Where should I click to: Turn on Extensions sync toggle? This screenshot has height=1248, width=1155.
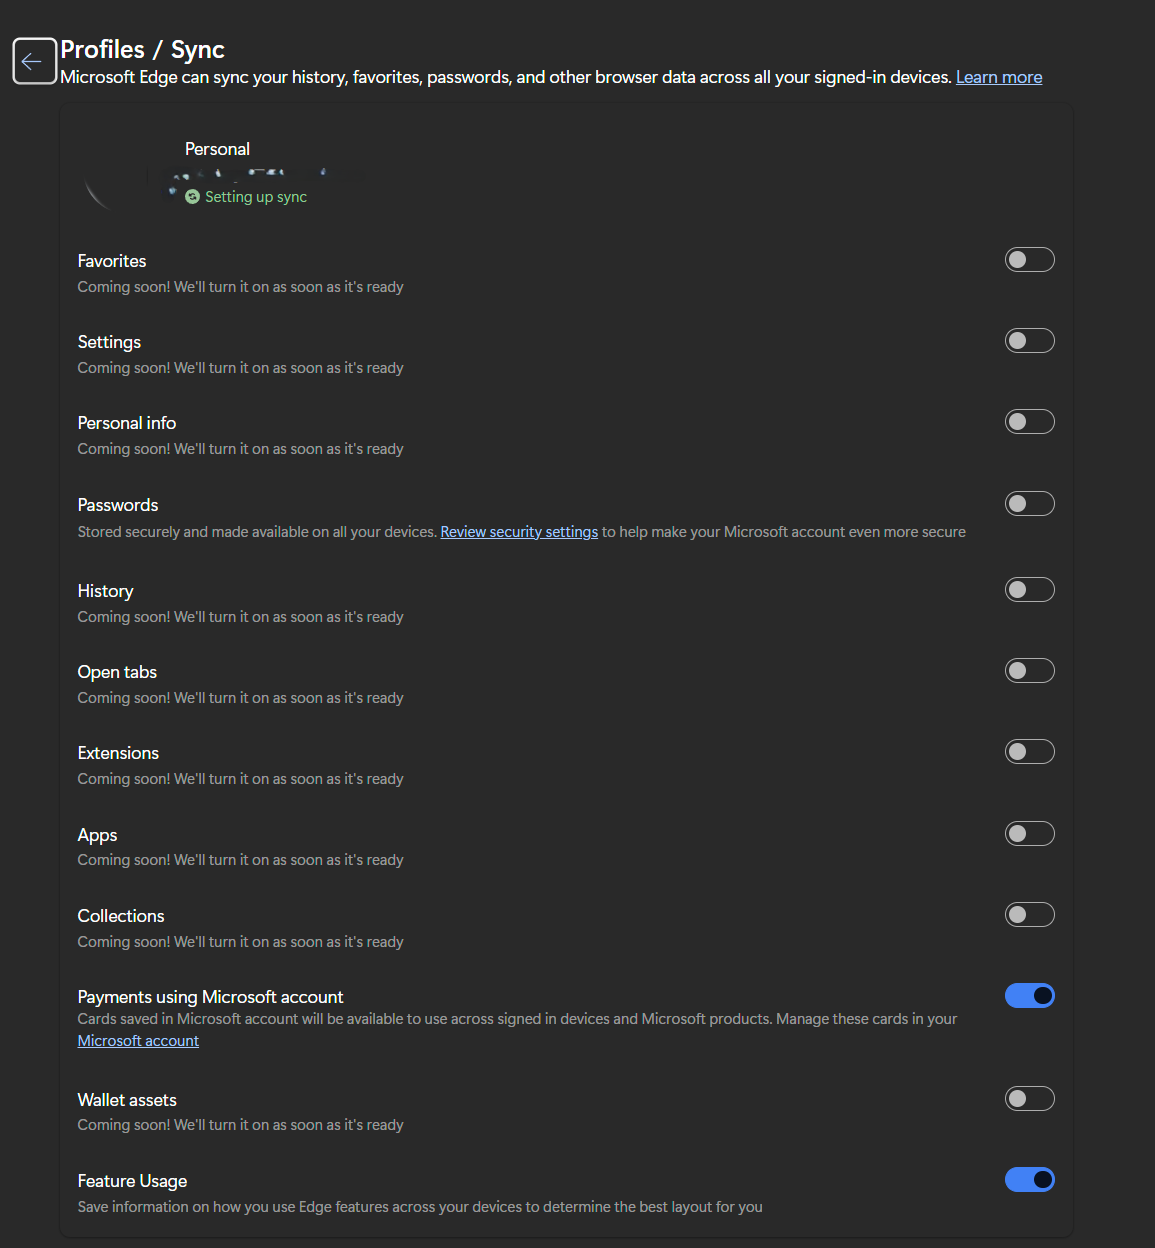point(1029,752)
